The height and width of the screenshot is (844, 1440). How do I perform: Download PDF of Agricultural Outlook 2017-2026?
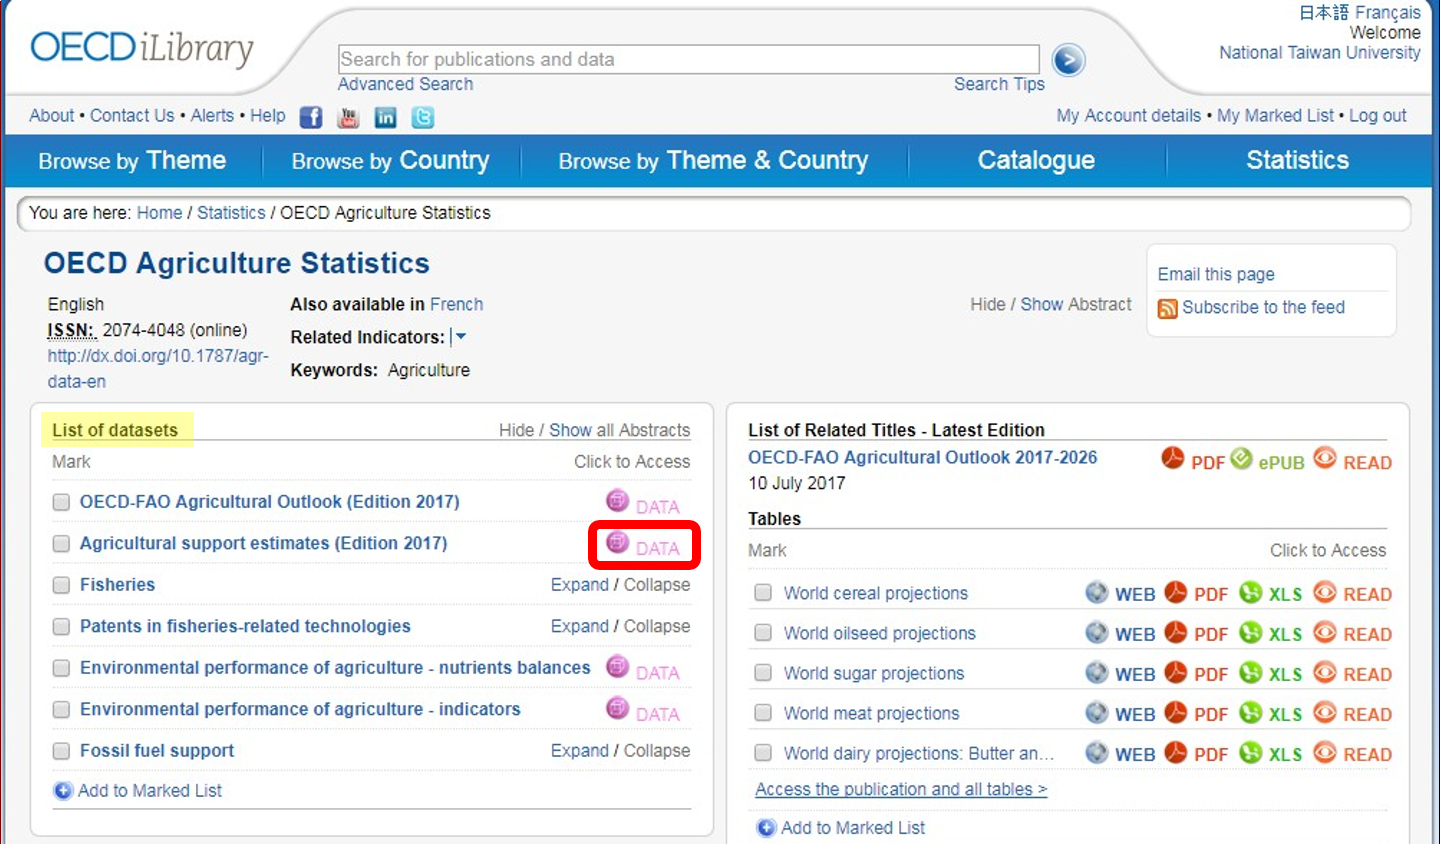pos(1193,460)
